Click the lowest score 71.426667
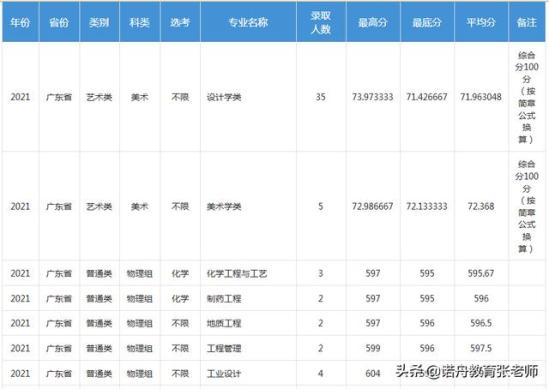The width and height of the screenshot is (549, 389). tap(427, 97)
